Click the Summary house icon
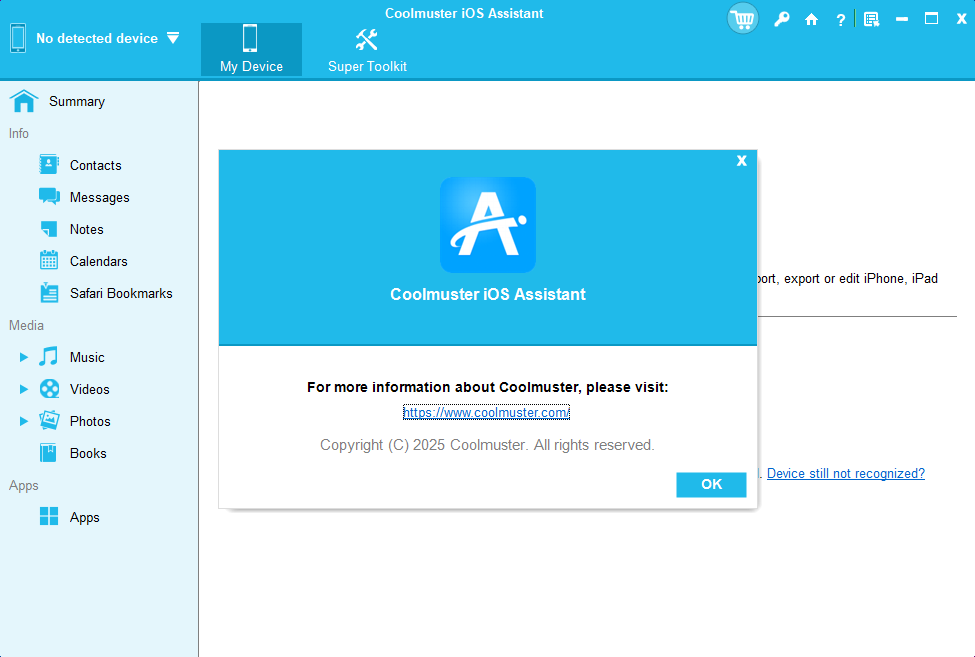The image size is (975, 657). pos(24,101)
